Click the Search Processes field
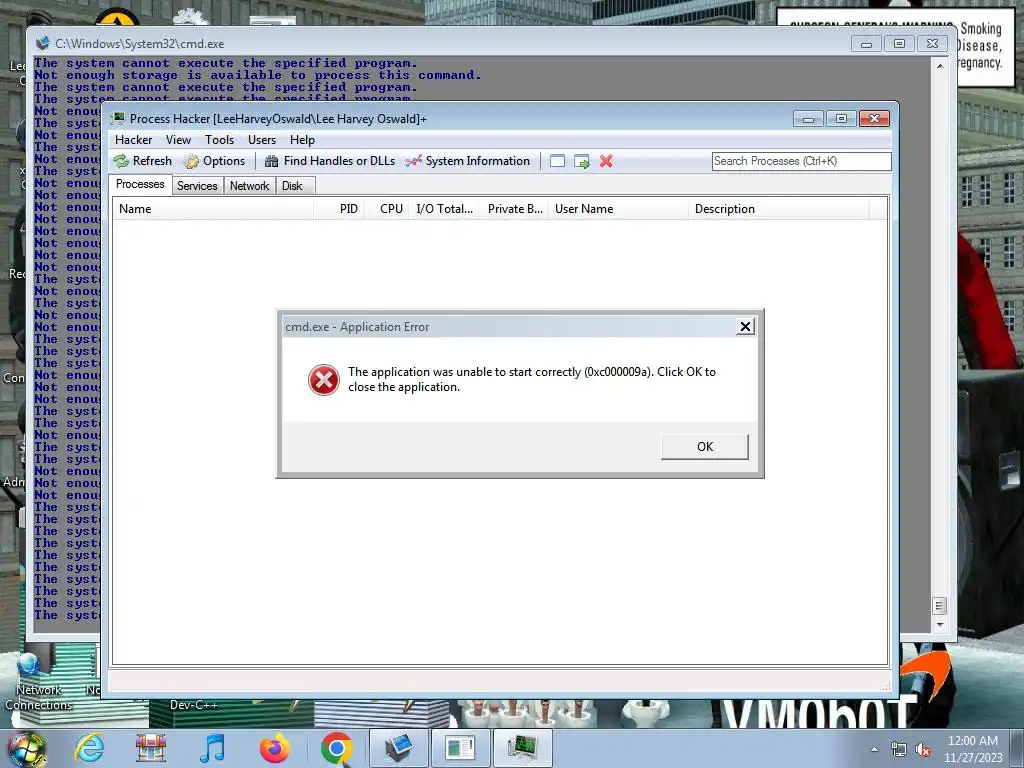 [x=801, y=161]
